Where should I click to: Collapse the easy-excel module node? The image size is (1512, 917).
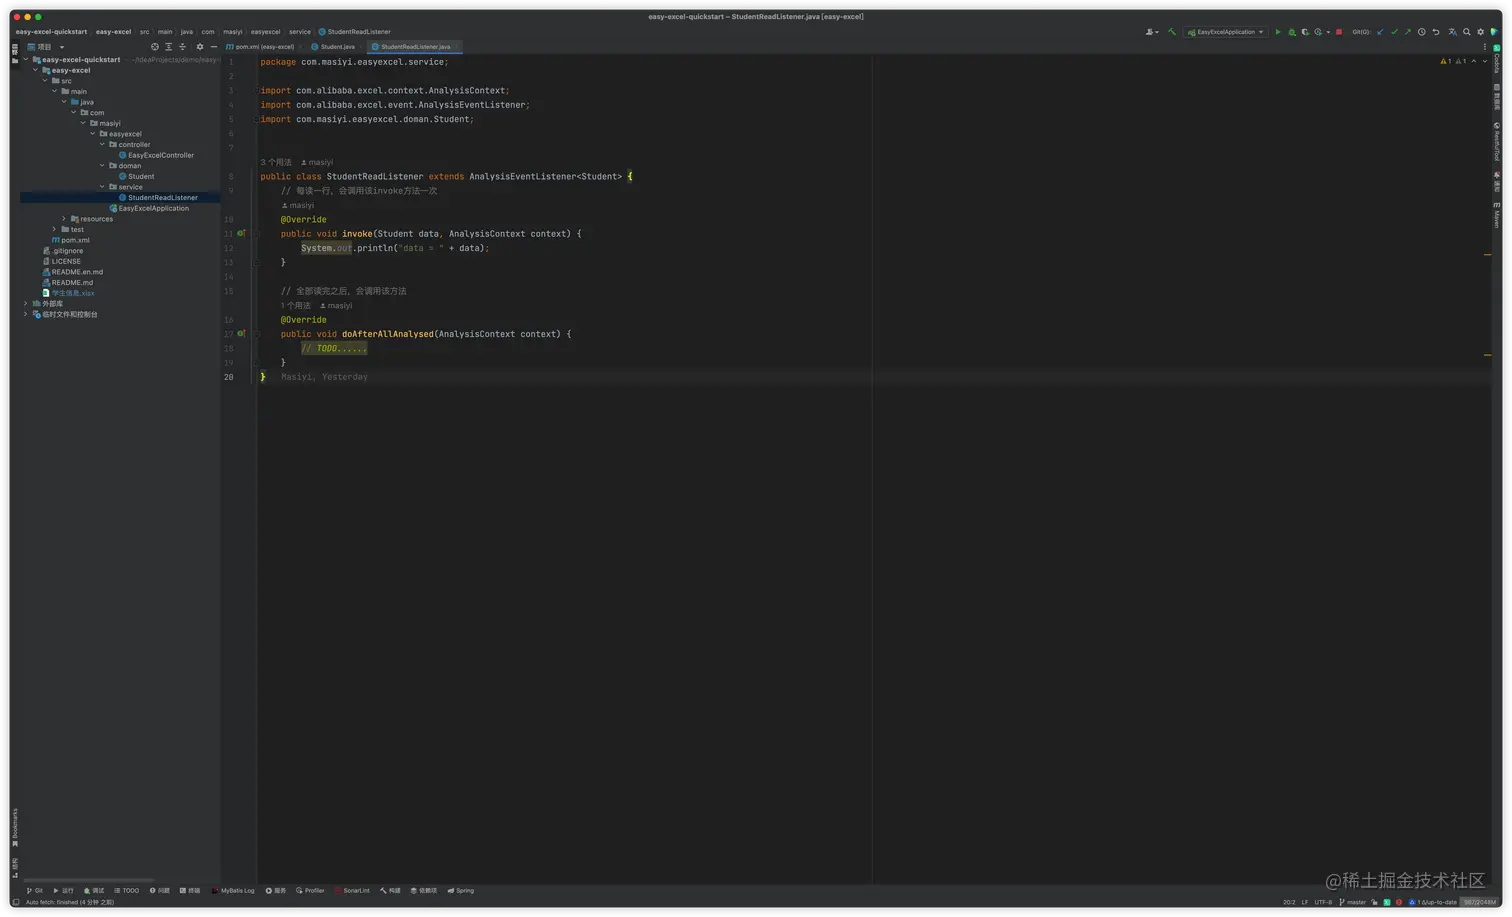(x=35, y=70)
